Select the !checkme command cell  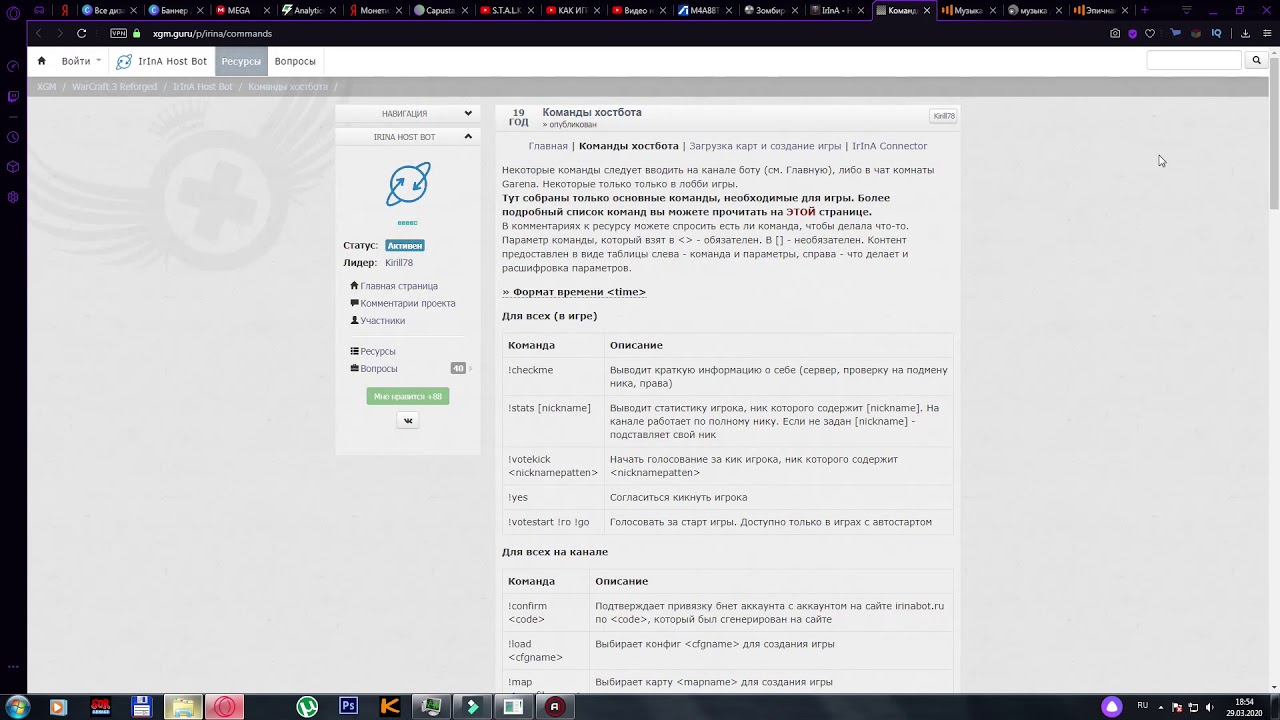553,377
